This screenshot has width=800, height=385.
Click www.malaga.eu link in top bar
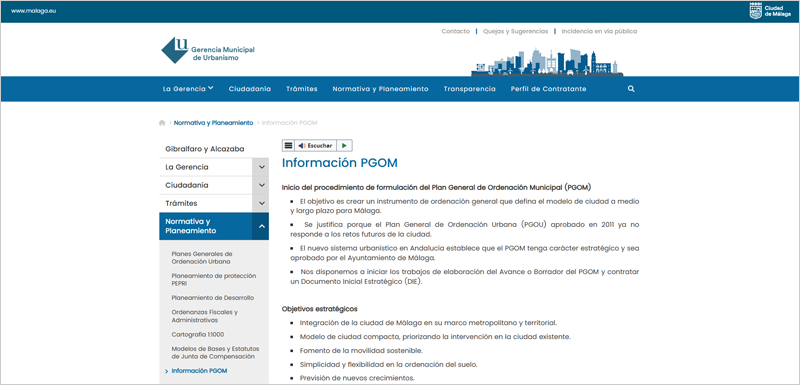tap(33, 11)
